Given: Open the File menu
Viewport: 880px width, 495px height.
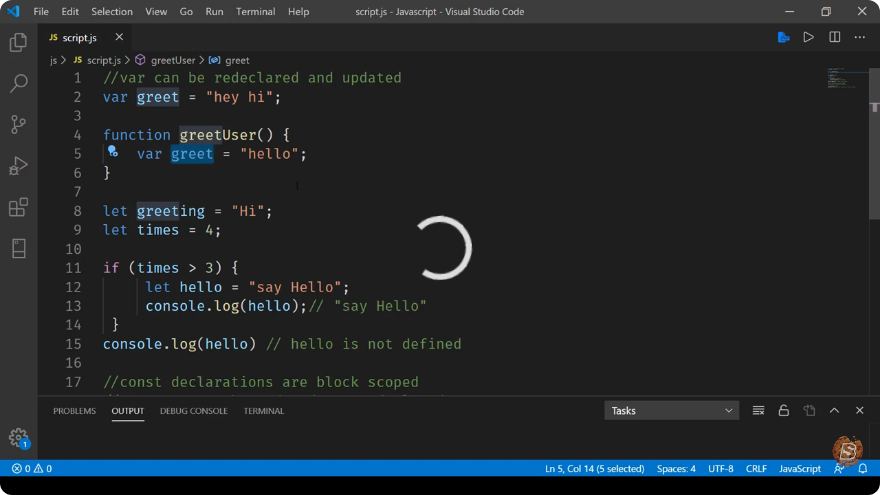Looking at the screenshot, I should (41, 11).
